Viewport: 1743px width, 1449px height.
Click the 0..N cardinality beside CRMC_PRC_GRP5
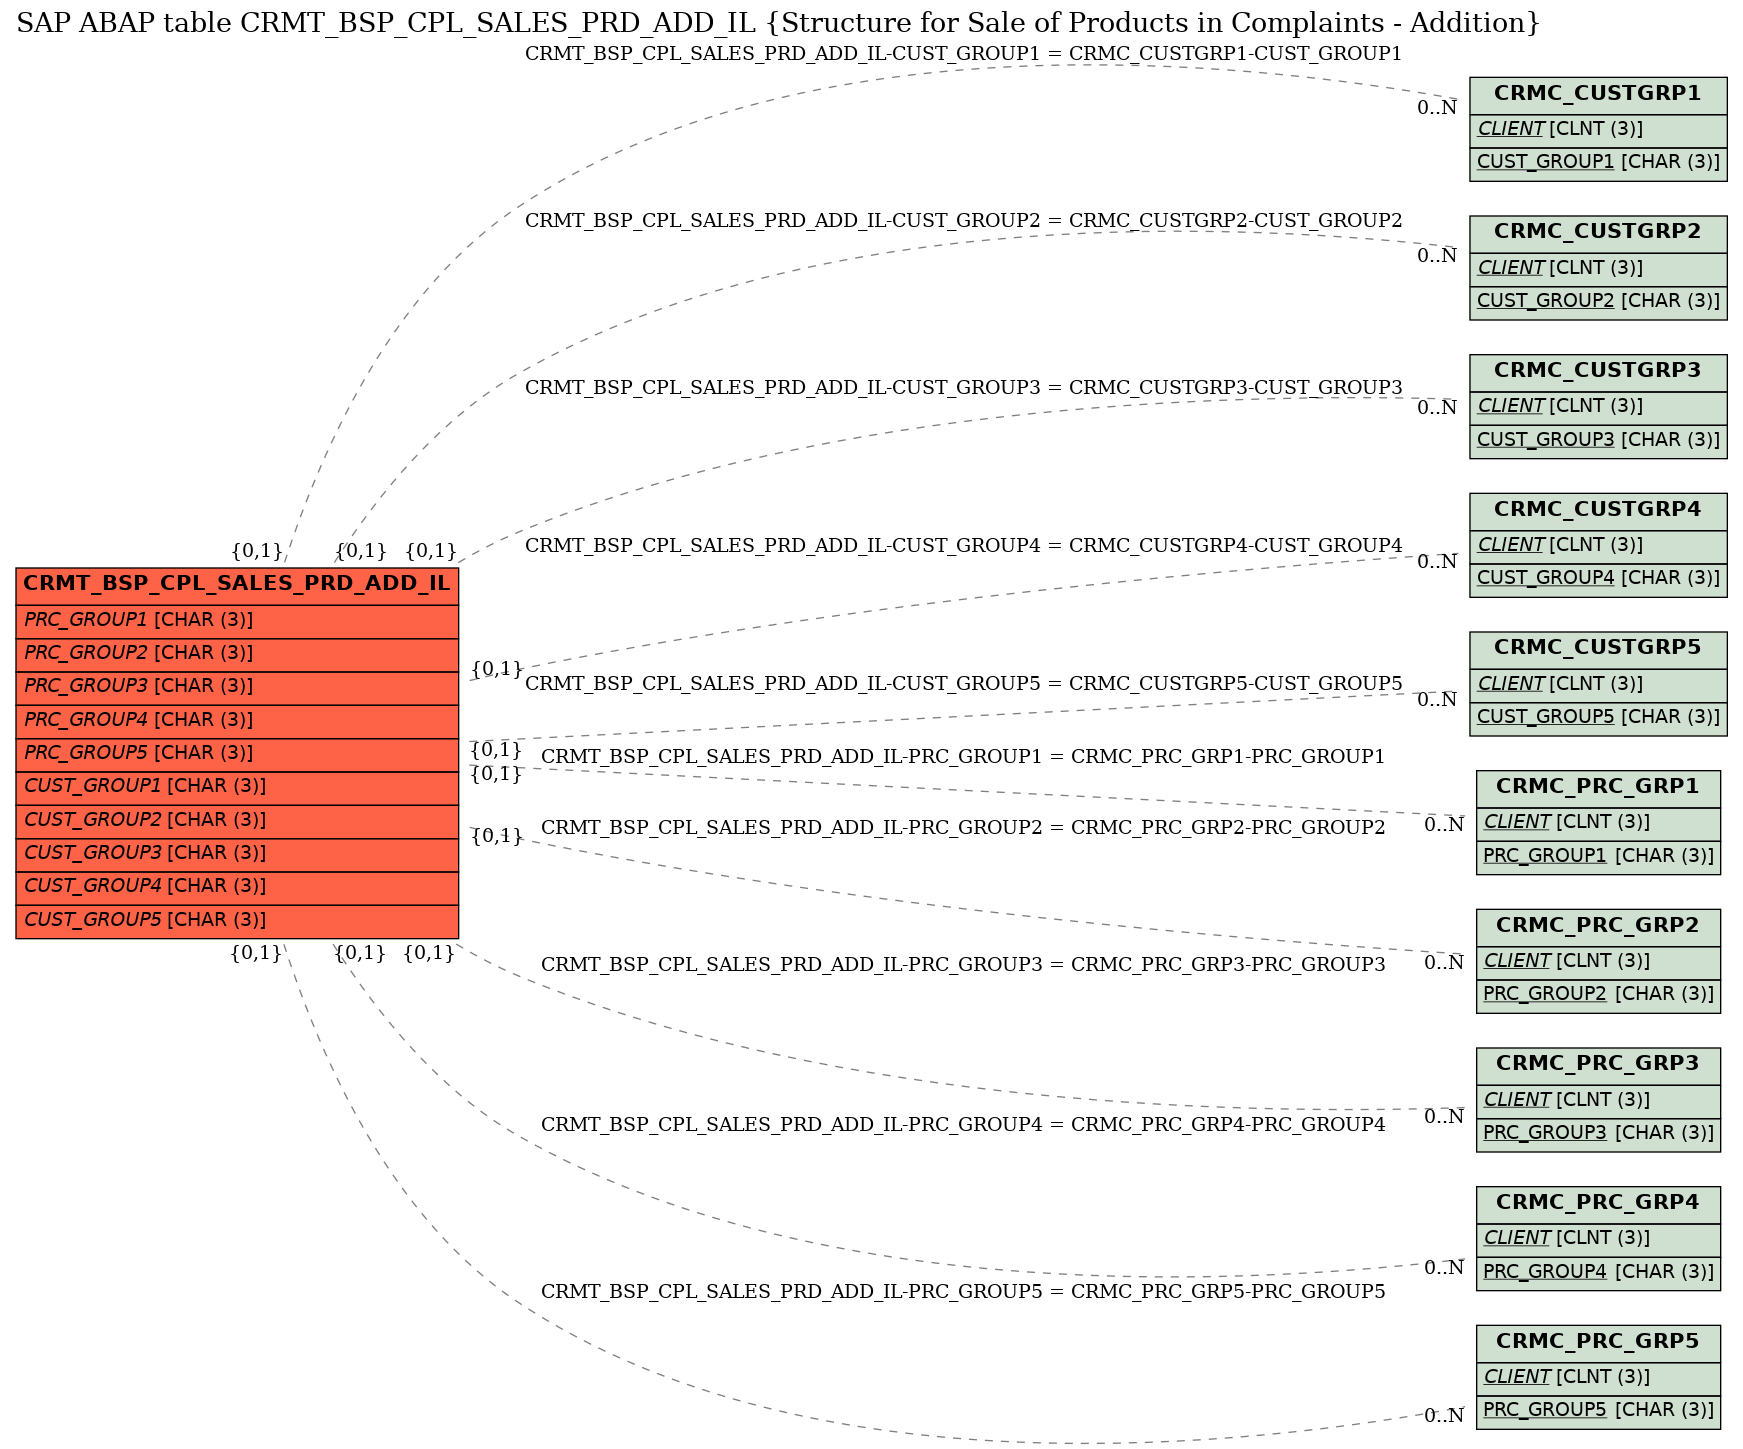click(1444, 1416)
